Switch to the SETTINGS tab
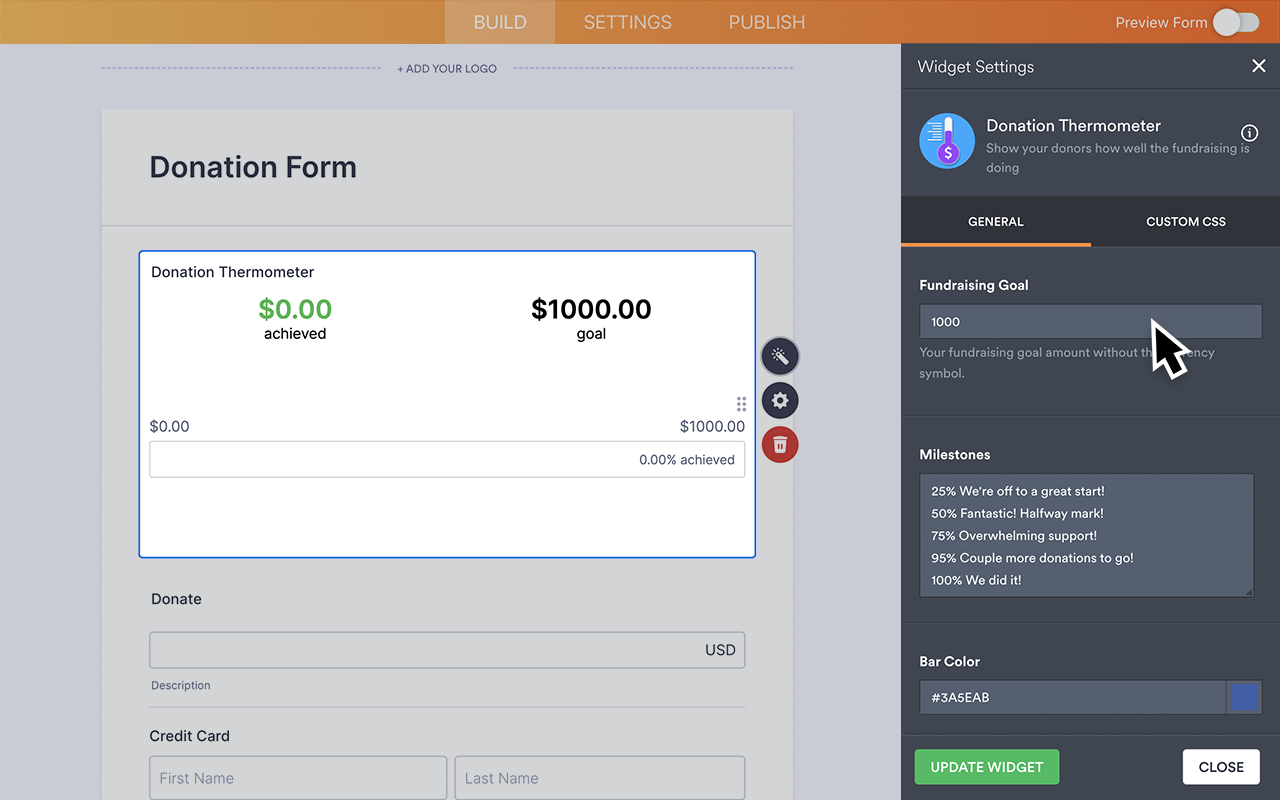1280x800 pixels. click(x=627, y=21)
